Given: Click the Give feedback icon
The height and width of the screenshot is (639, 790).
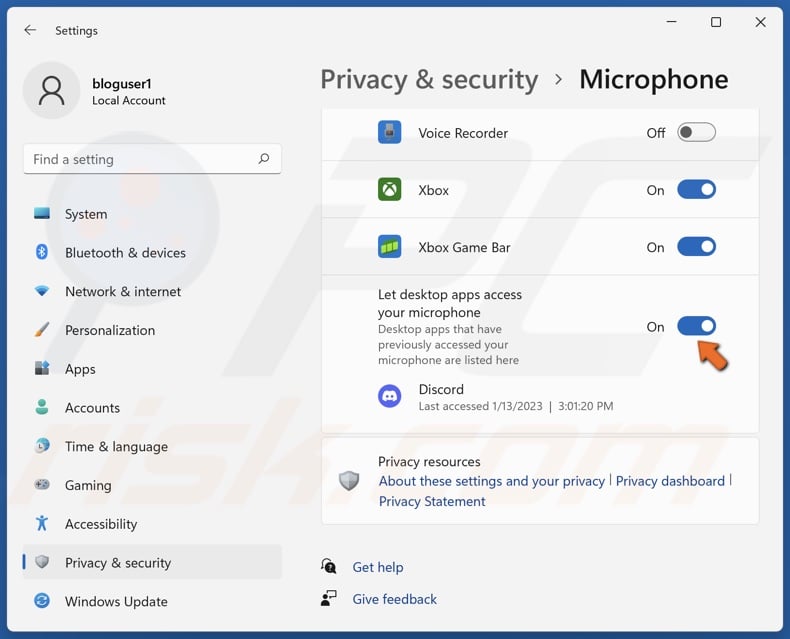Looking at the screenshot, I should [328, 599].
